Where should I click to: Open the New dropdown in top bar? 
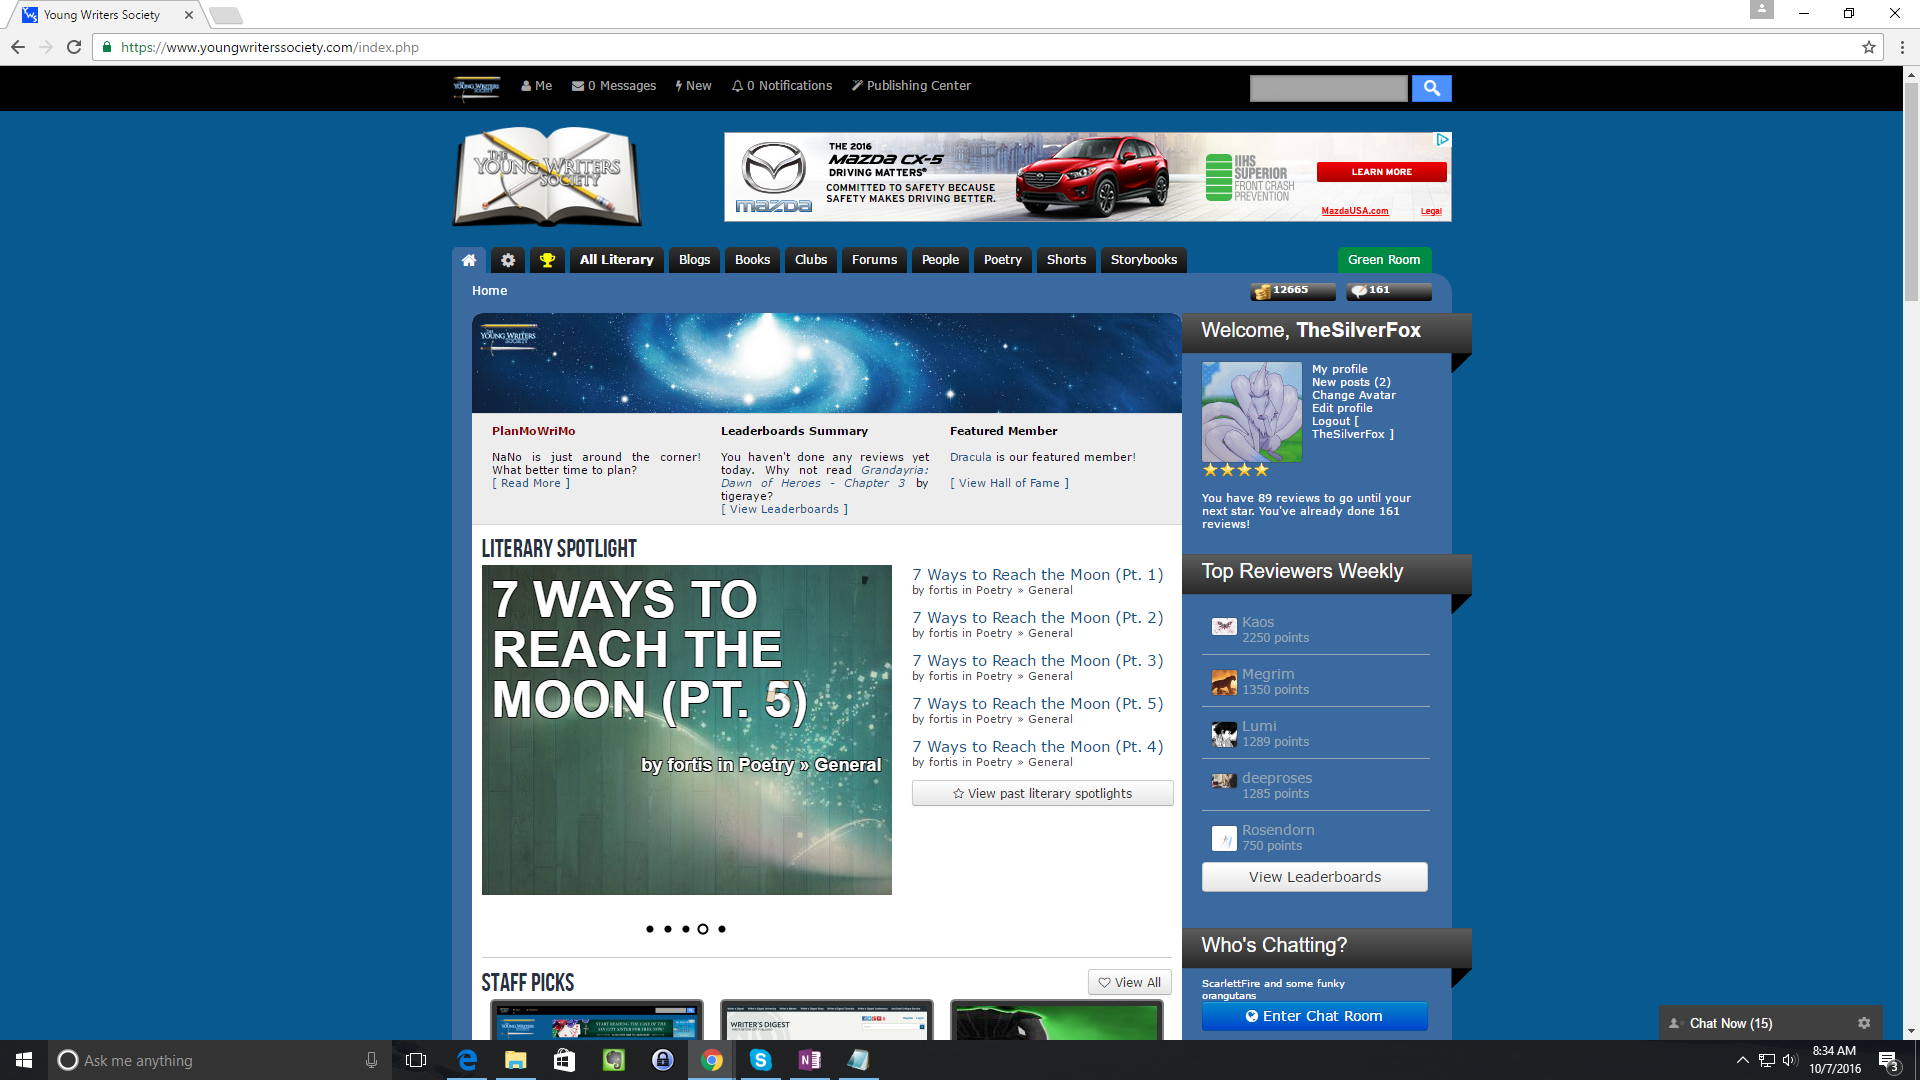693,86
